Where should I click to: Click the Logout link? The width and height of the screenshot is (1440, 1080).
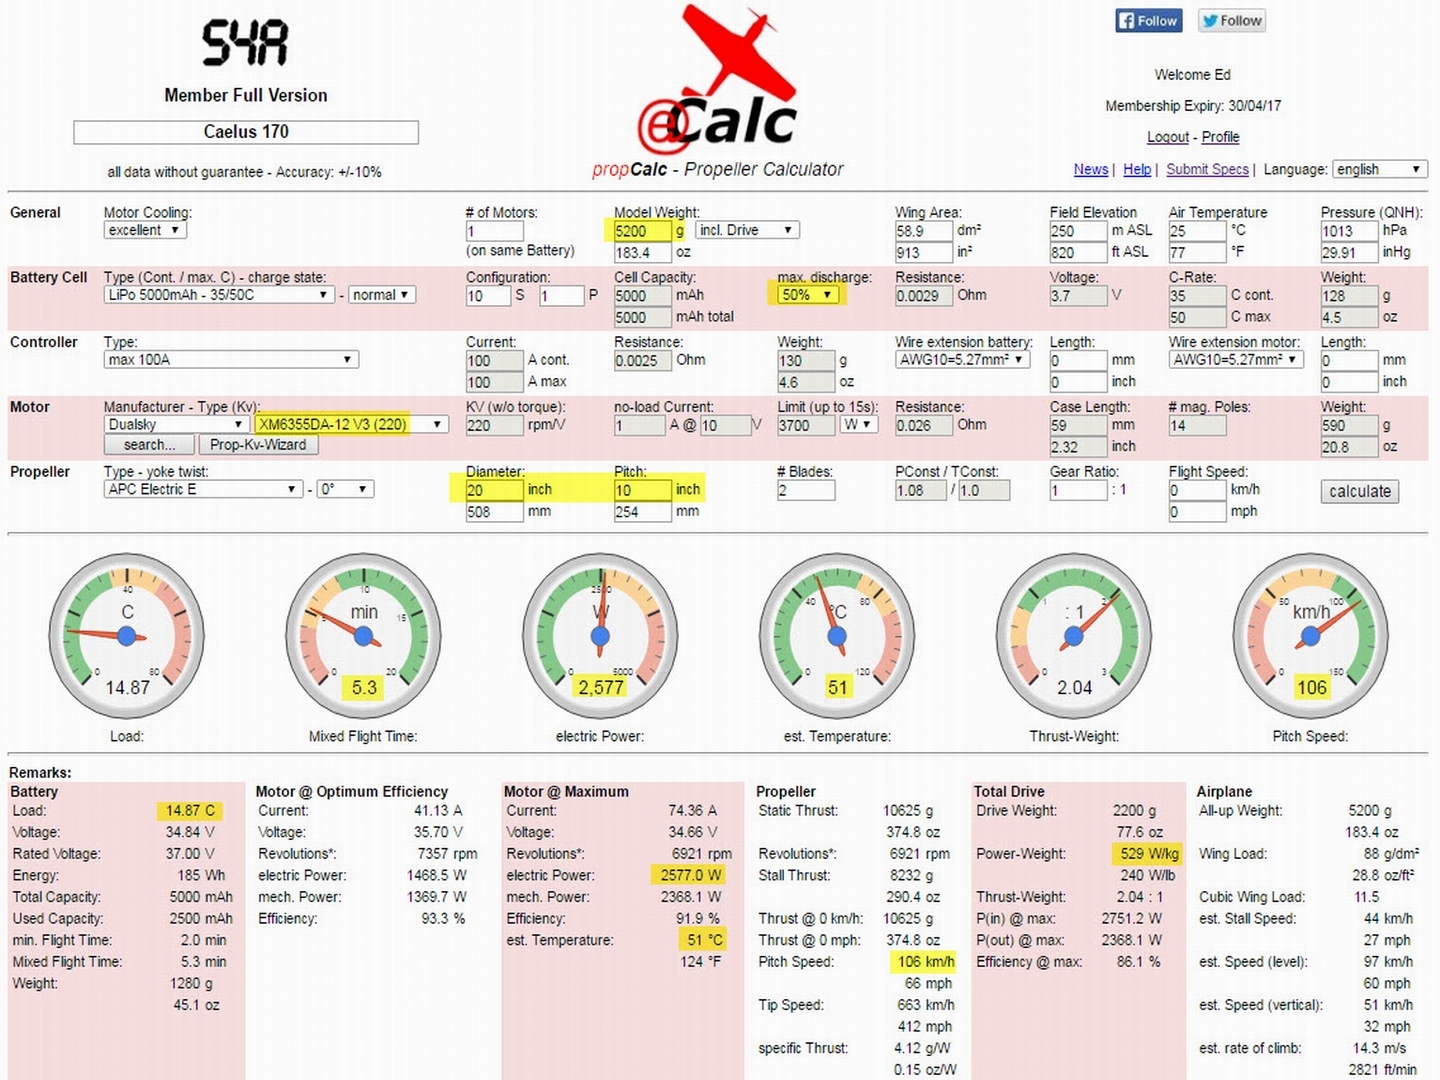(x=1168, y=137)
